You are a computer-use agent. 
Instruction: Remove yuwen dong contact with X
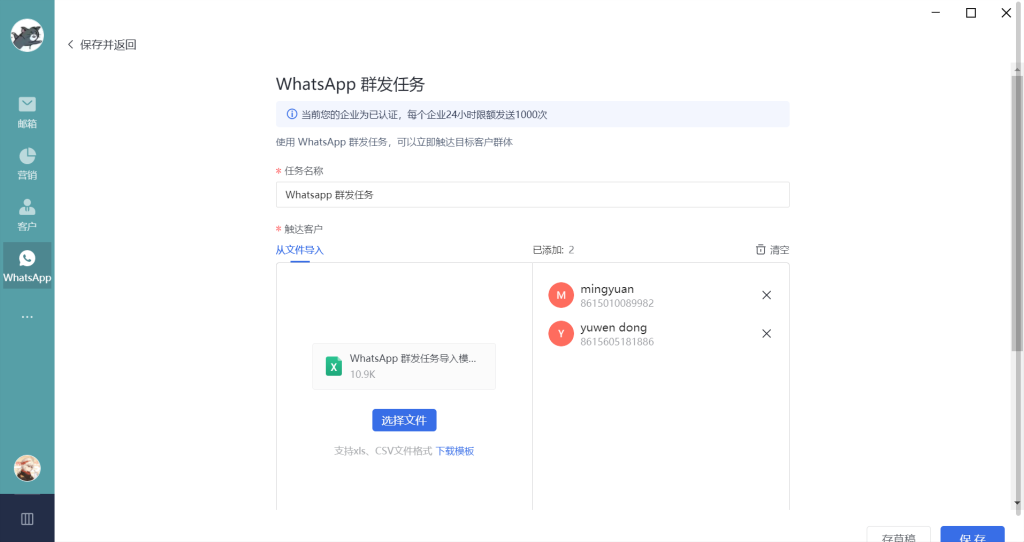[x=767, y=334]
